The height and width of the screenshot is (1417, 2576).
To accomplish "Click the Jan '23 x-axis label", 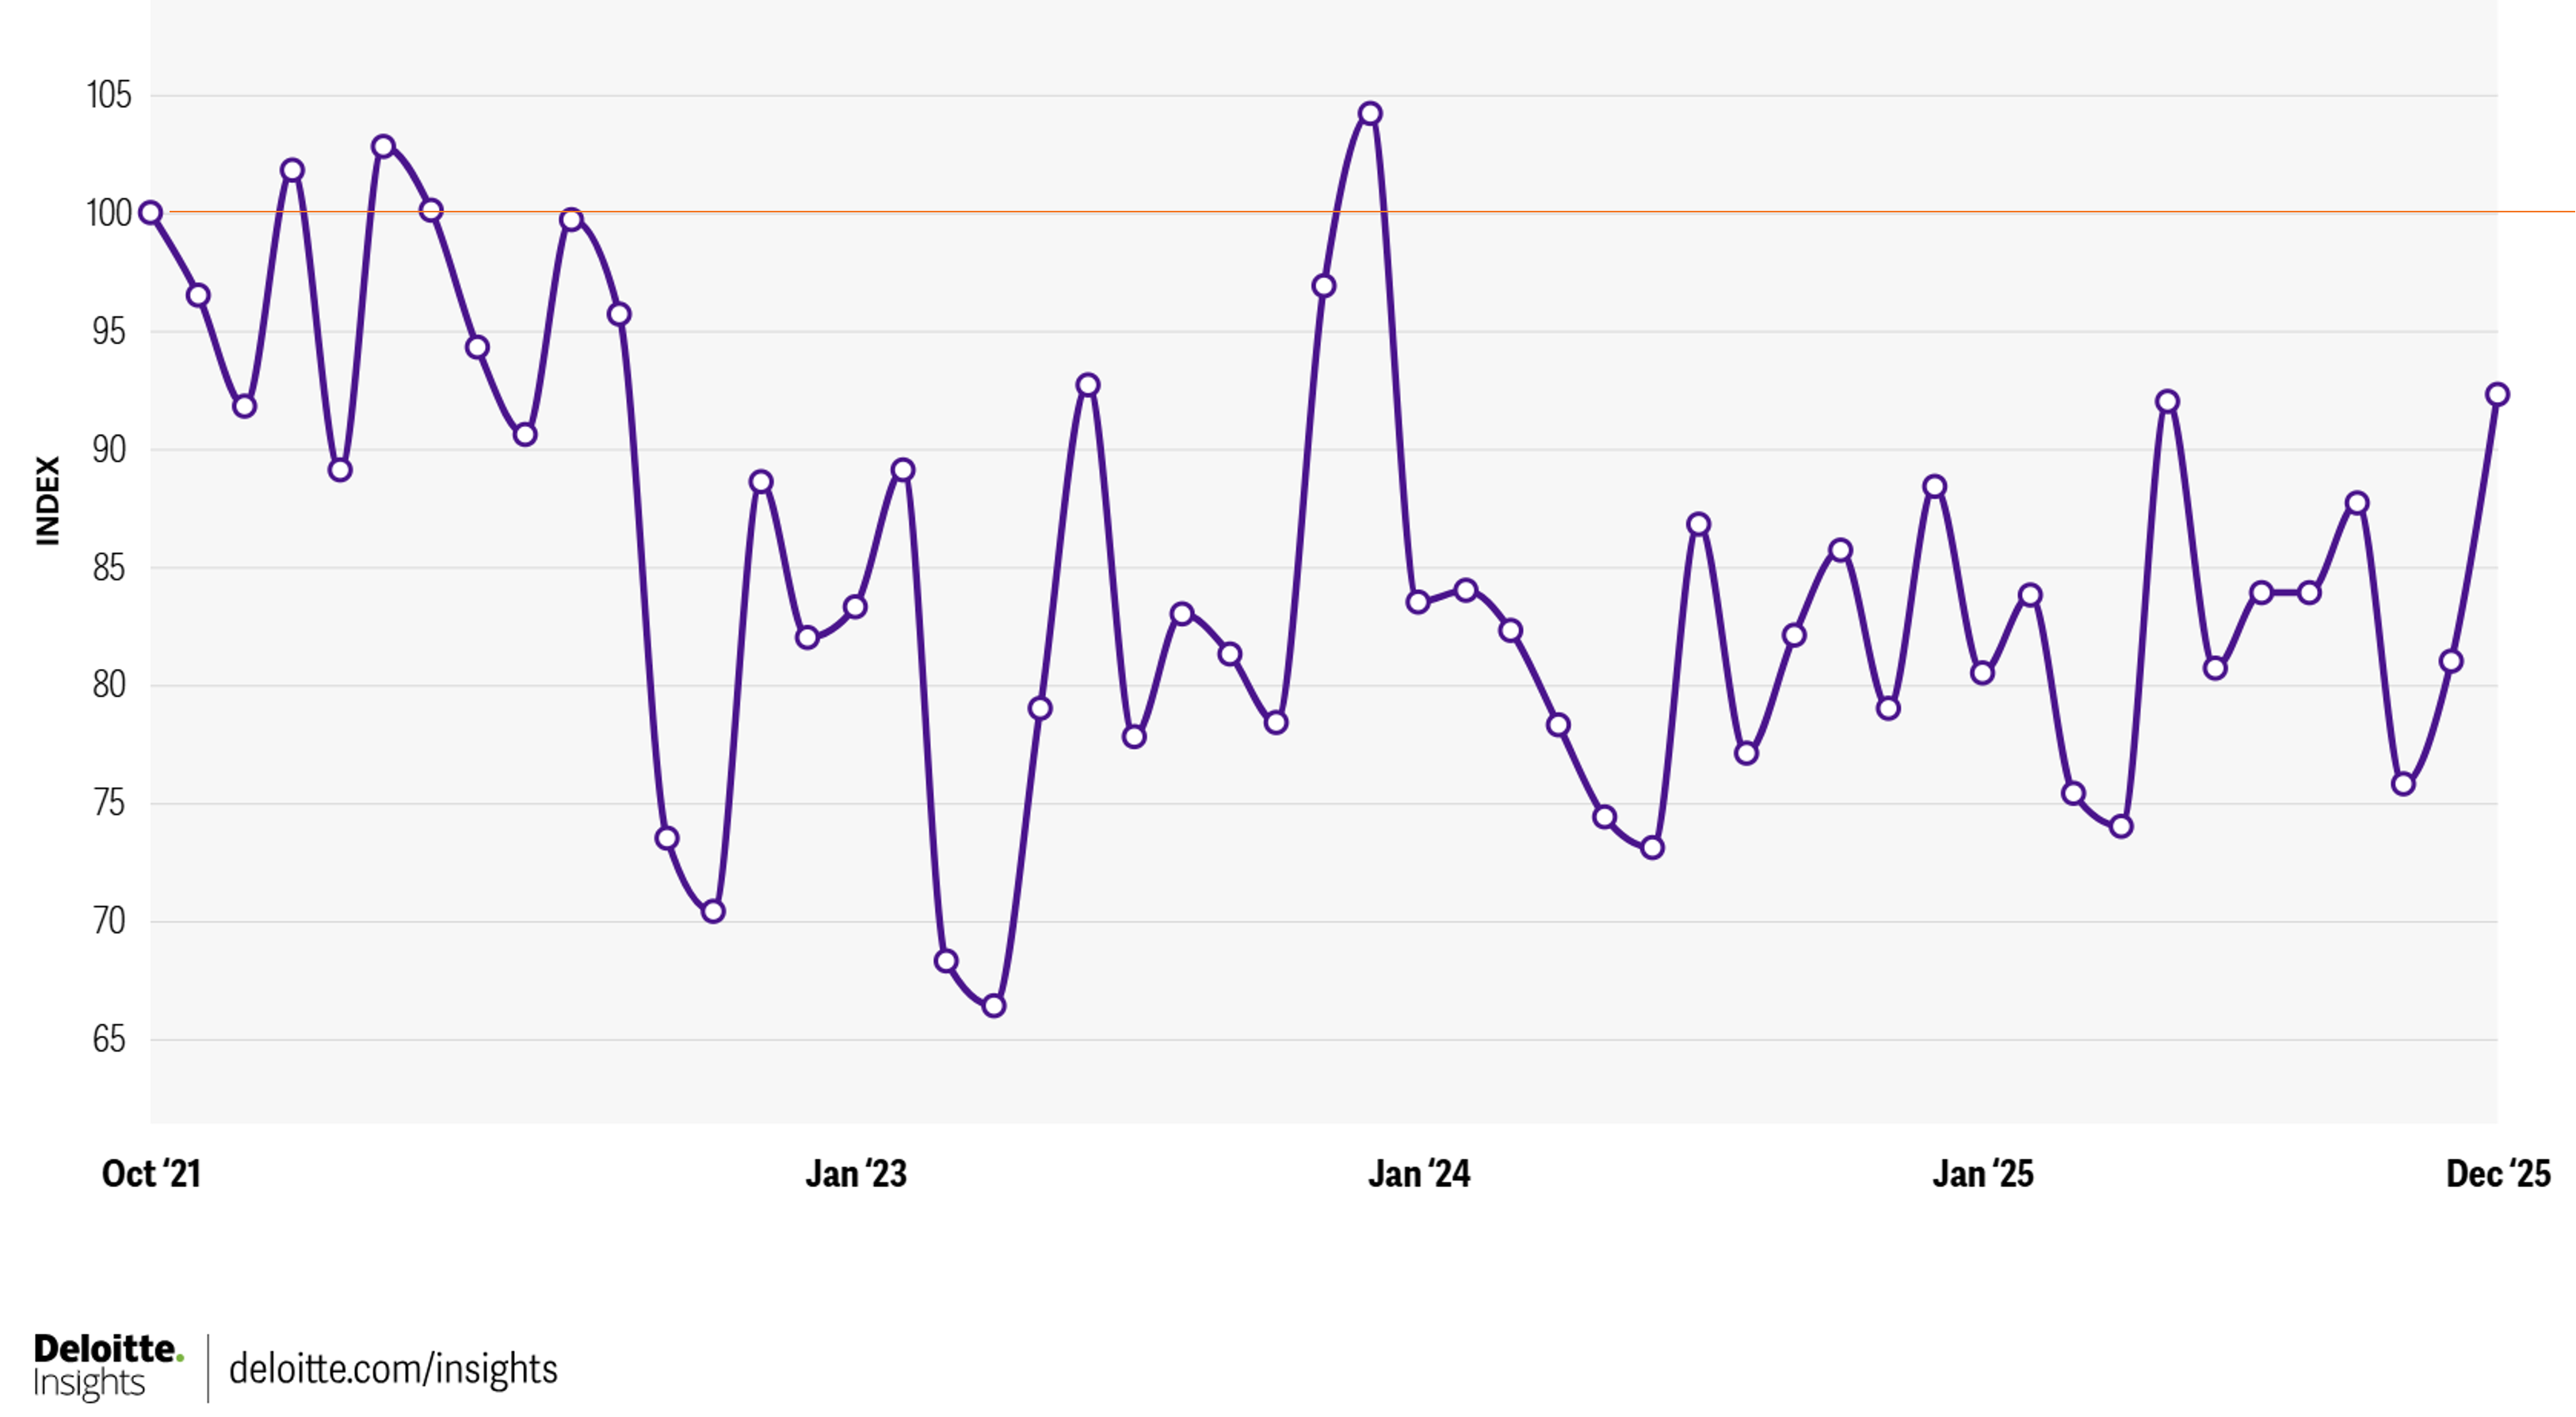I will pyautogui.click(x=856, y=1174).
